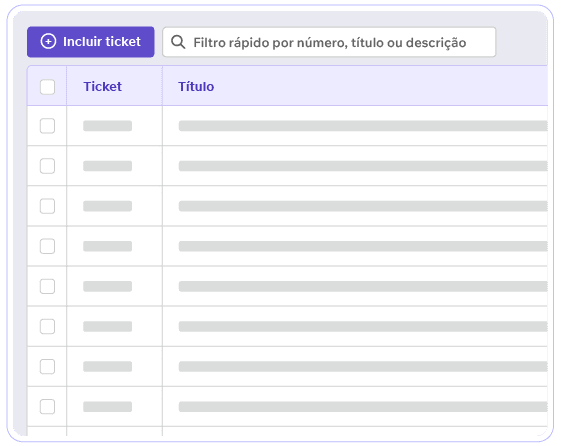The height and width of the screenshot is (446, 561).
Task: Check the fifth row checkbox
Action: click(x=47, y=286)
